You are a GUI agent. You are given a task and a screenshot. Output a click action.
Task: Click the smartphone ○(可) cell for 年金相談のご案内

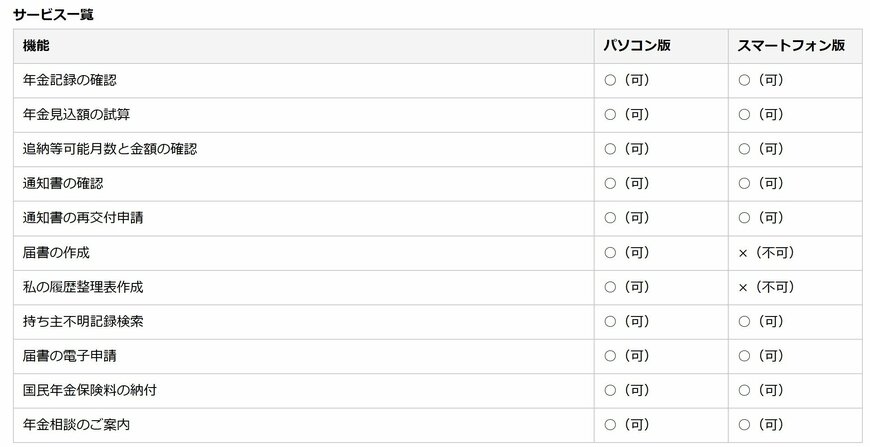point(760,425)
